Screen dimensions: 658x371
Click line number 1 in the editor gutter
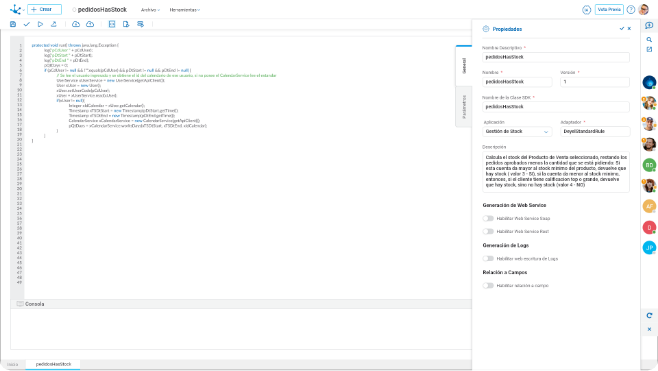click(20, 45)
